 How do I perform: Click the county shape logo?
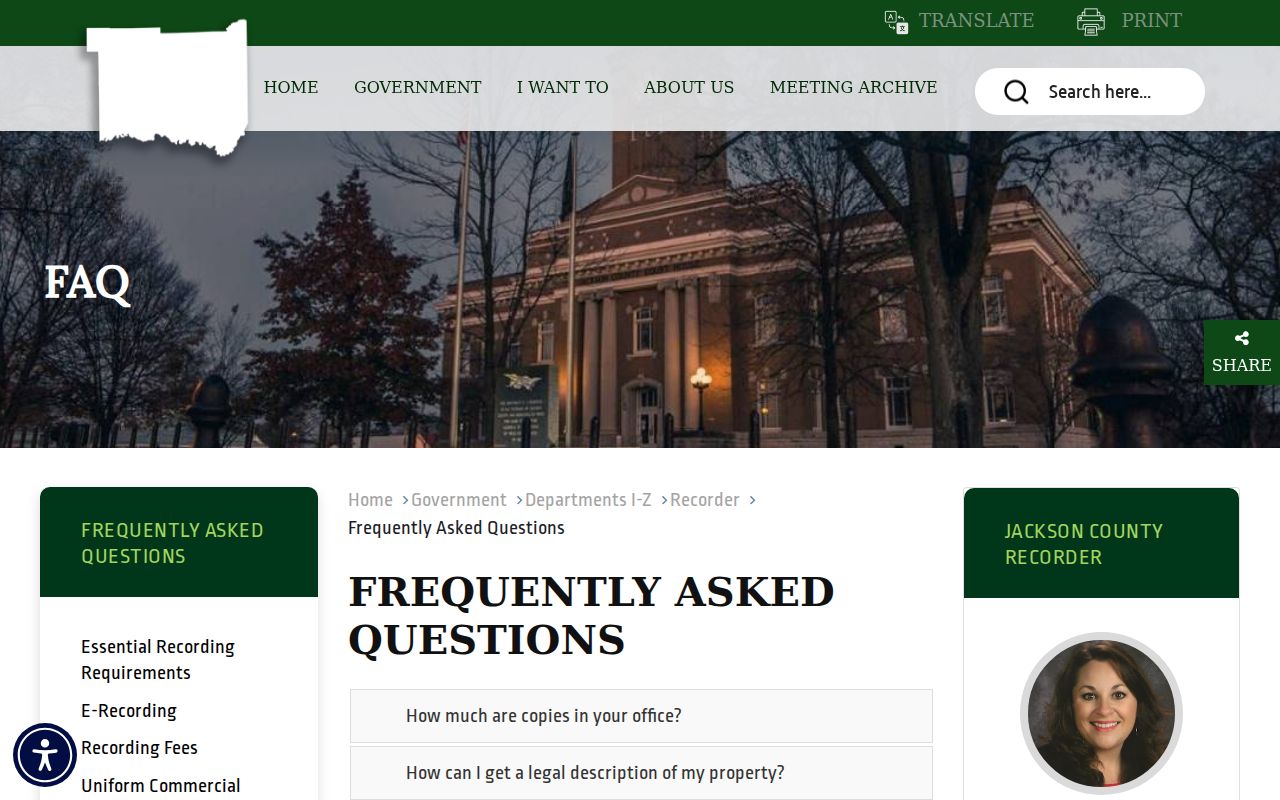(x=168, y=88)
